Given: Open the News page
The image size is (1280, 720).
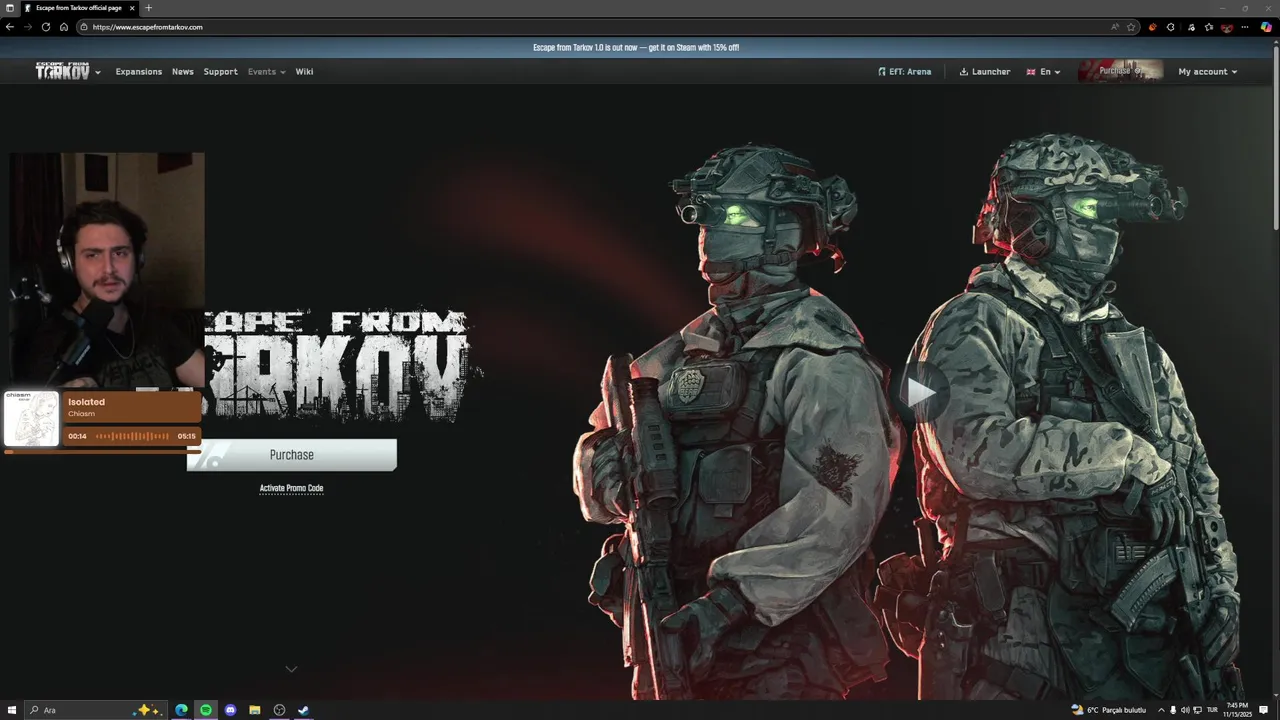Looking at the screenshot, I should coord(183,72).
